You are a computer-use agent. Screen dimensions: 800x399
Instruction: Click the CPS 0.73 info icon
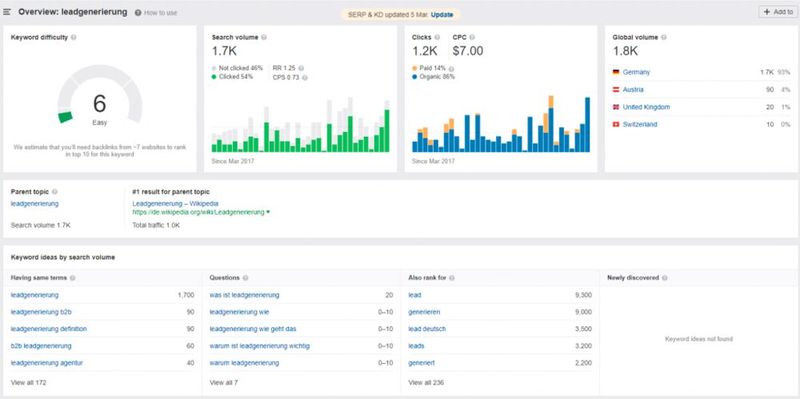coord(305,78)
